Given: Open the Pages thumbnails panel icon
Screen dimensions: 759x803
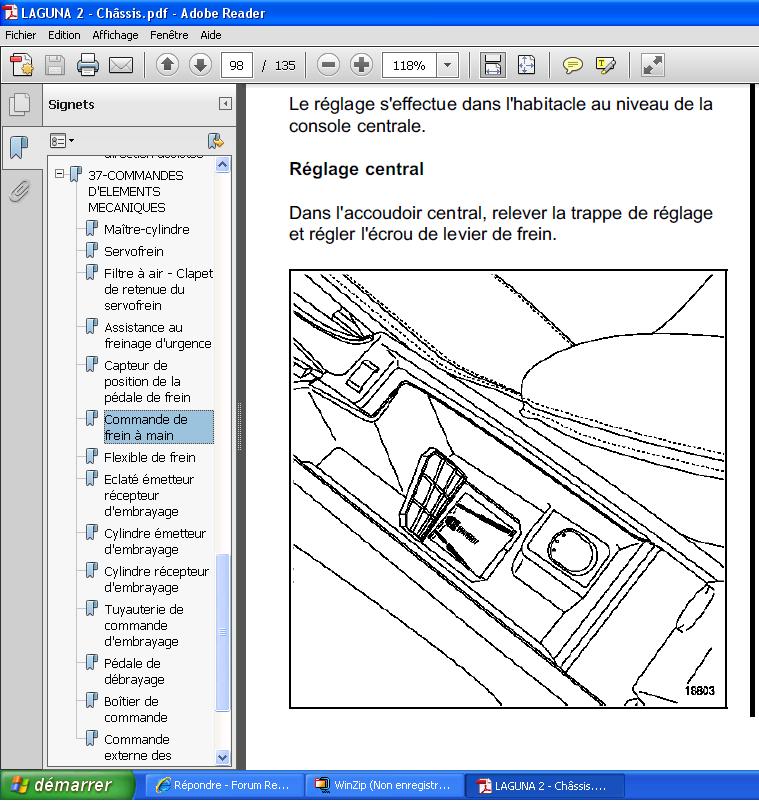Looking at the screenshot, I should [x=19, y=104].
